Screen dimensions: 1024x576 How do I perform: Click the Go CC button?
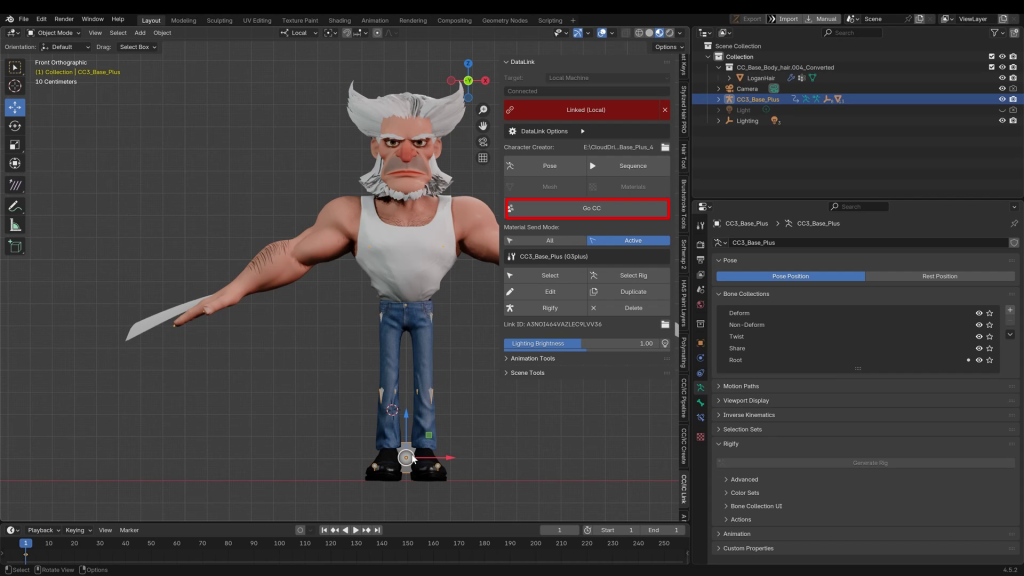pyautogui.click(x=590, y=208)
